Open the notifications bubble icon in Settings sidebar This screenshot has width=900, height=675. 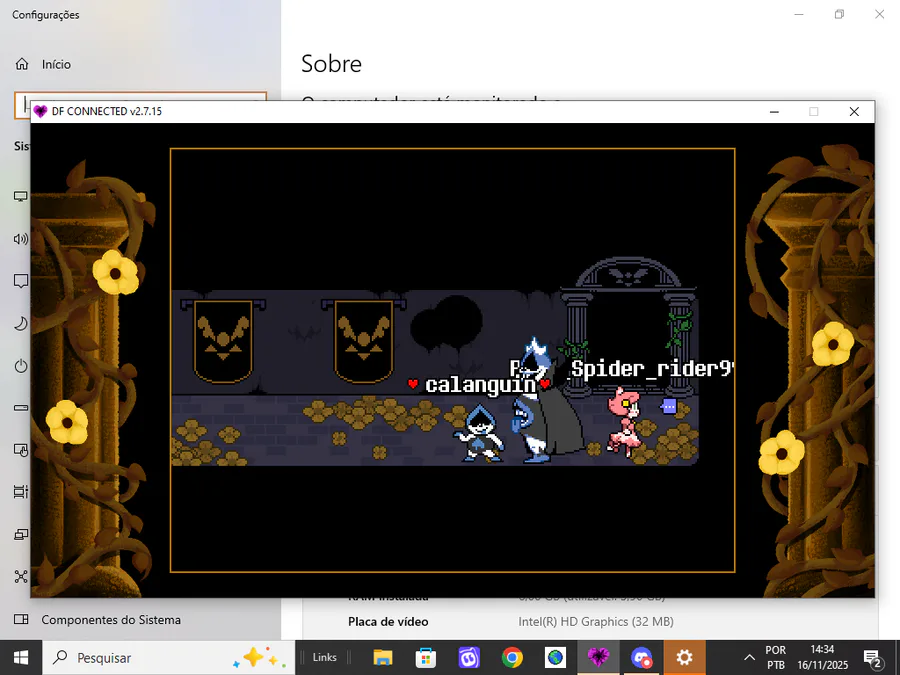point(21,281)
